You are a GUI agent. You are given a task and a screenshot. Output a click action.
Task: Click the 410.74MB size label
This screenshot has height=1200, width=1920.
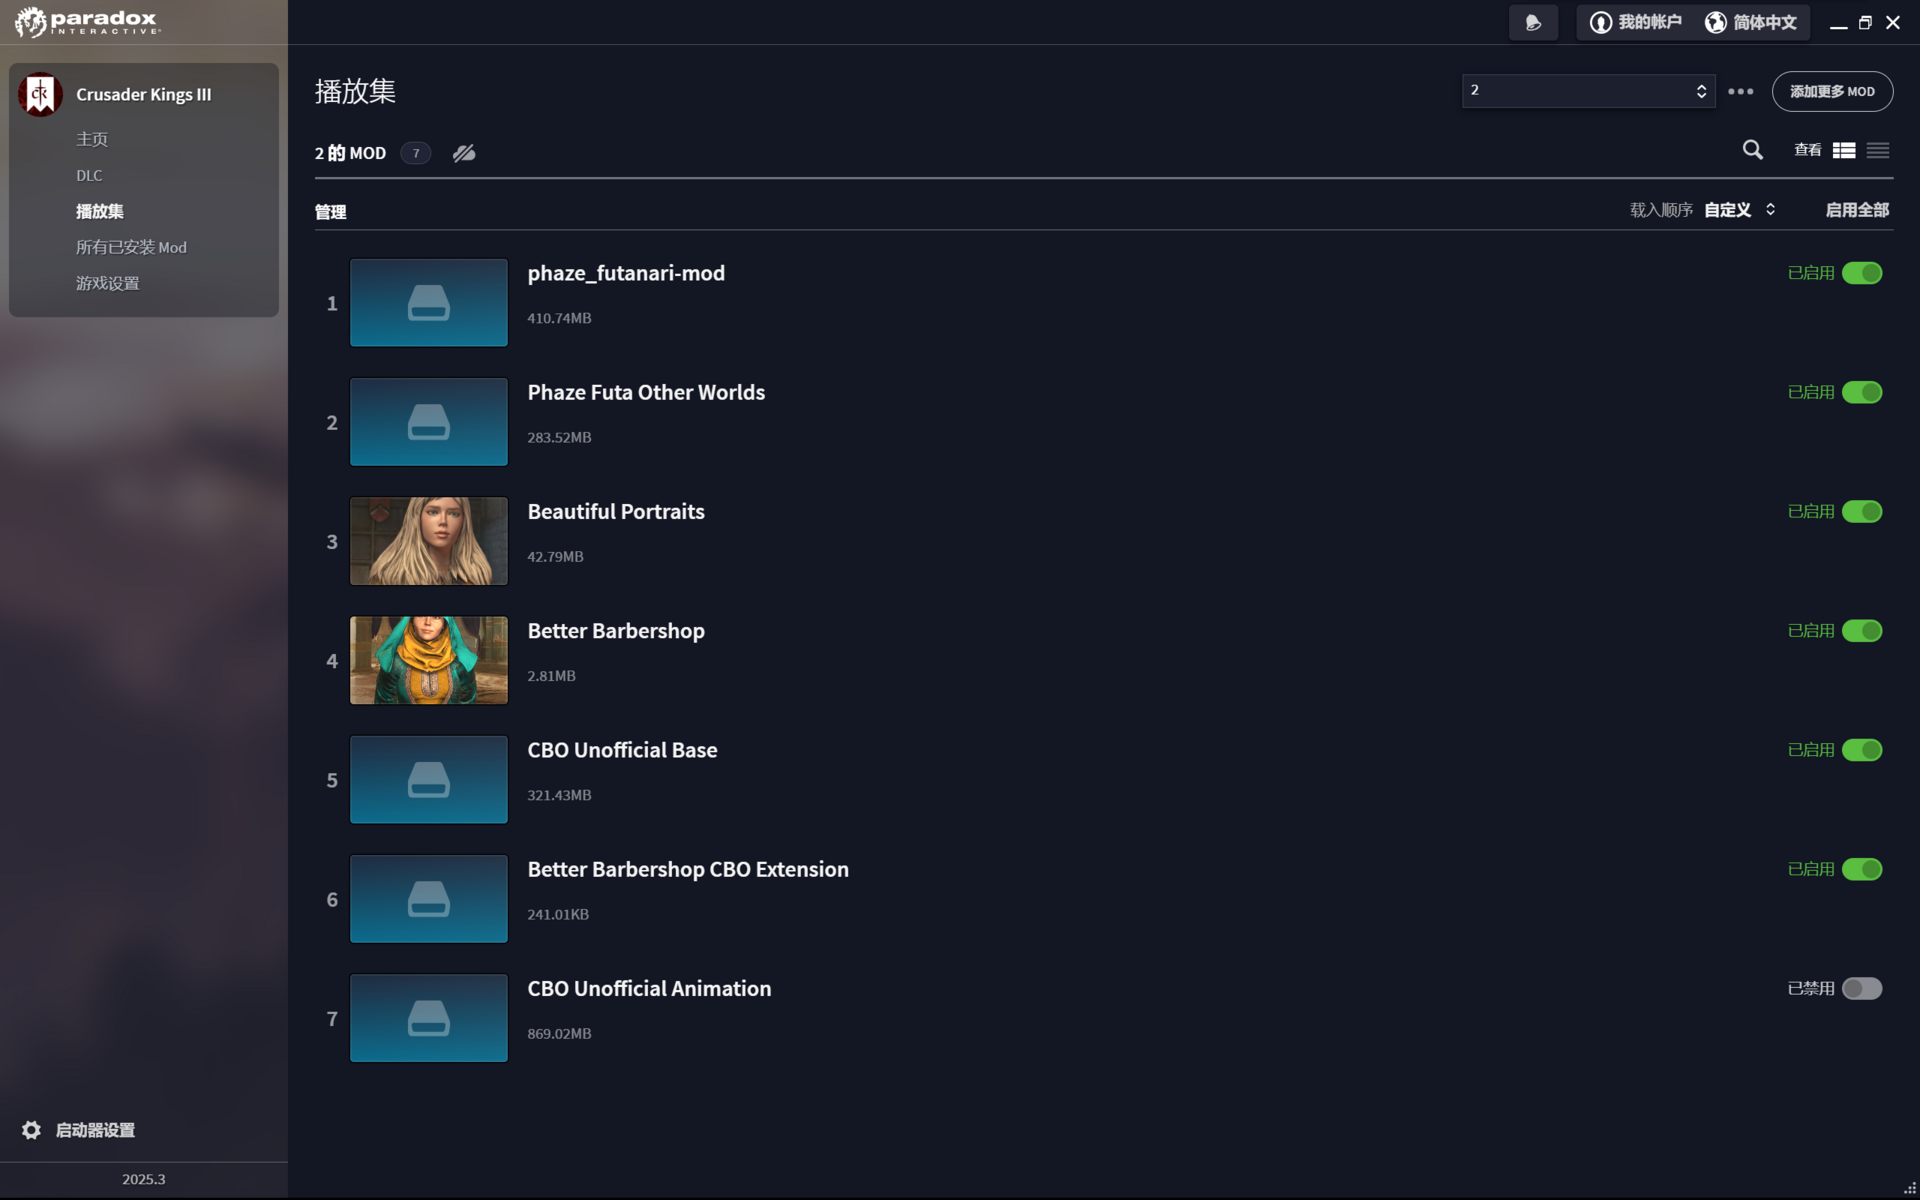(559, 318)
